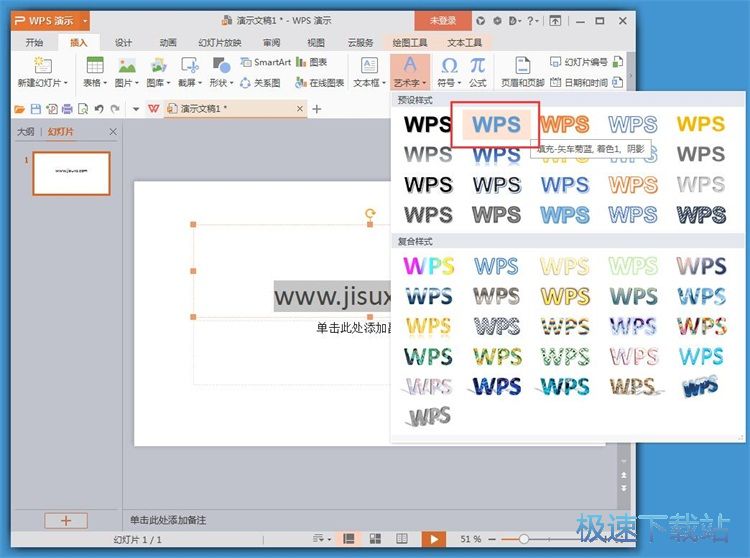
Task: Click the red W home icon
Action: click(x=154, y=109)
